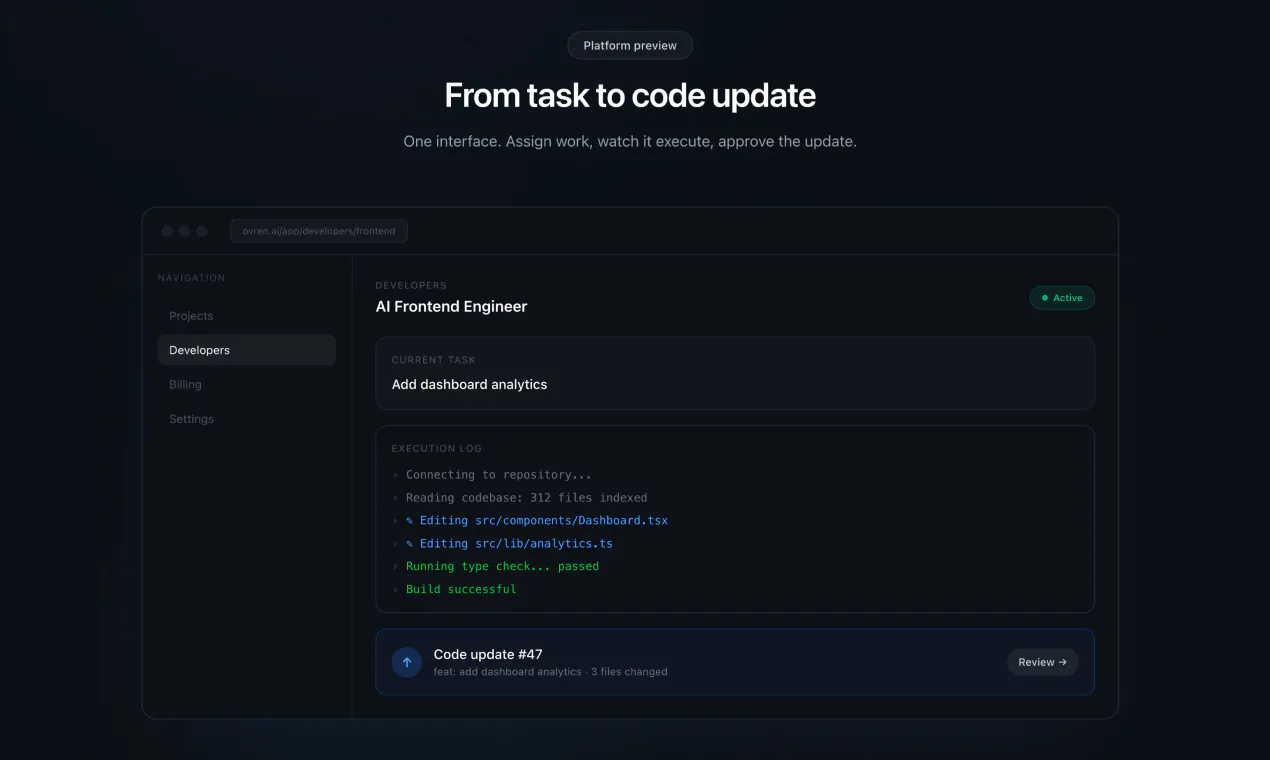Click the AI Frontend Engineer heading
This screenshot has height=760, width=1270.
coord(451,306)
